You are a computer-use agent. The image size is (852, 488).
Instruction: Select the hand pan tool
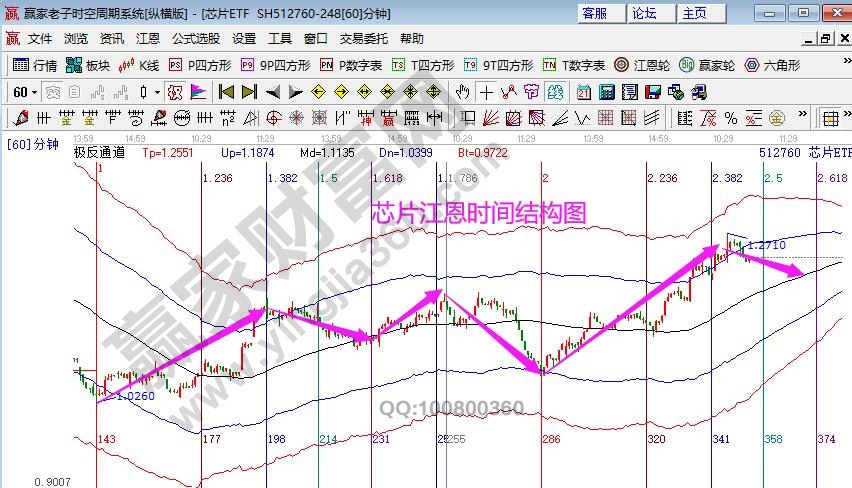click(x=462, y=92)
